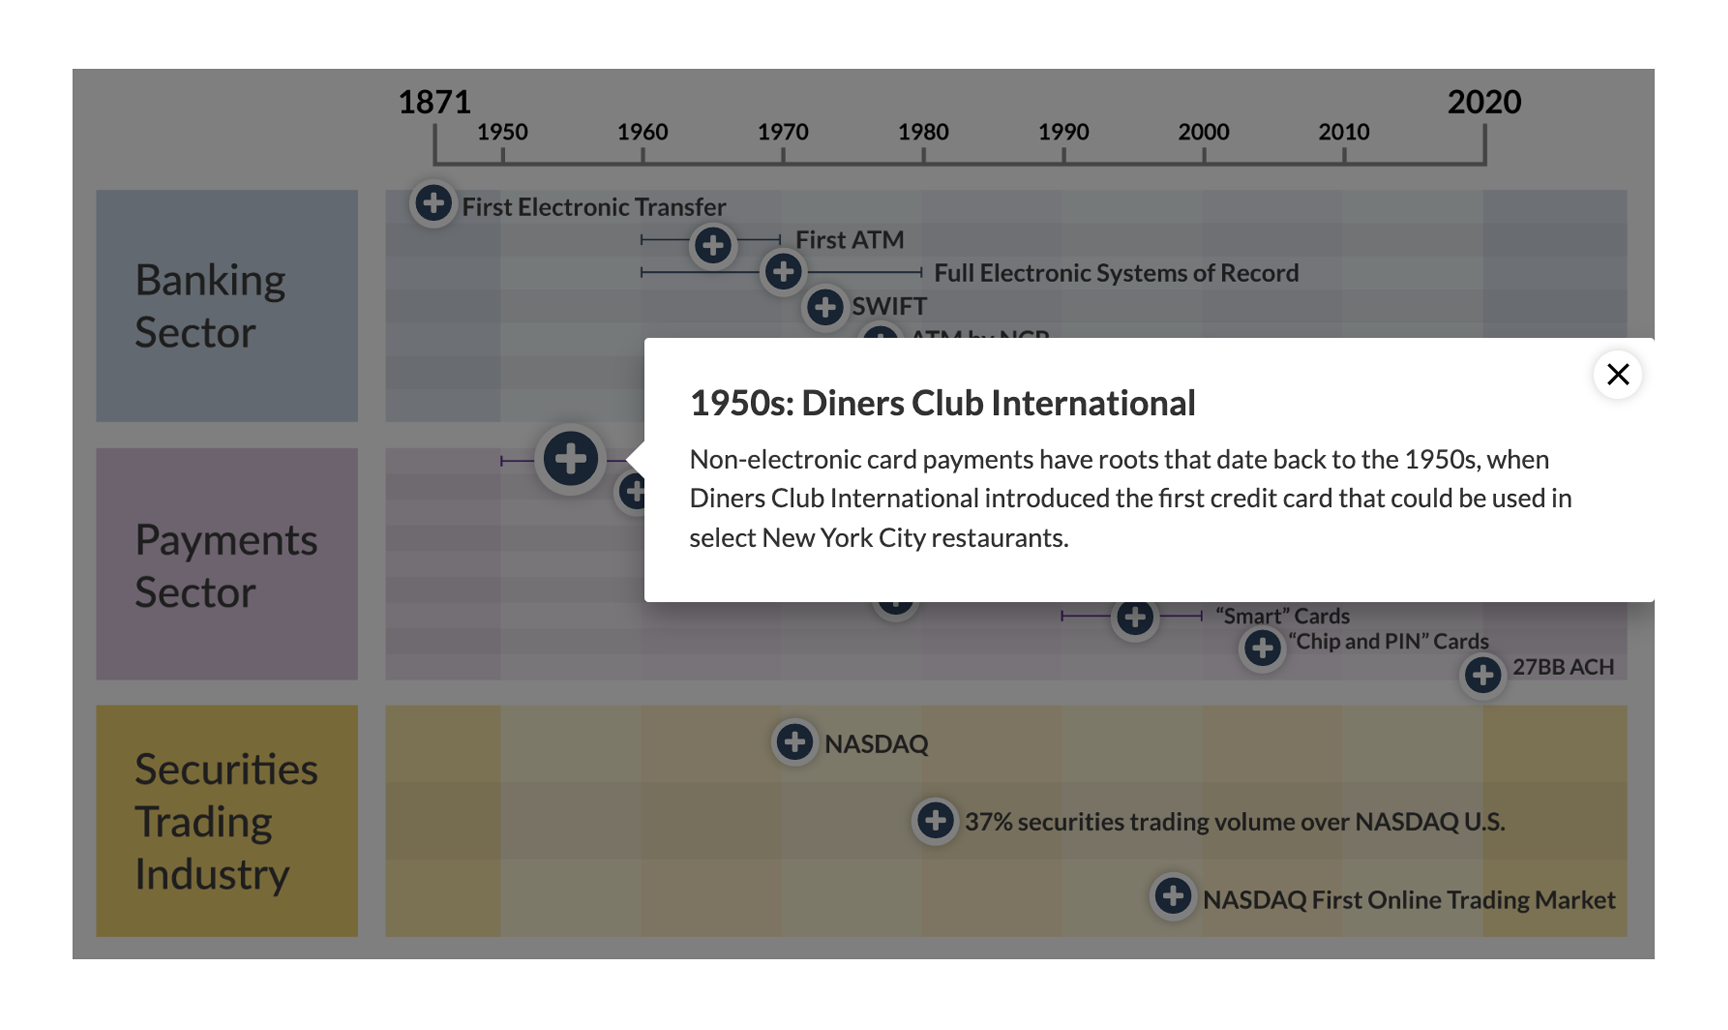
Task: Click the popup title 1950s: Diners Club International
Action: (x=942, y=403)
